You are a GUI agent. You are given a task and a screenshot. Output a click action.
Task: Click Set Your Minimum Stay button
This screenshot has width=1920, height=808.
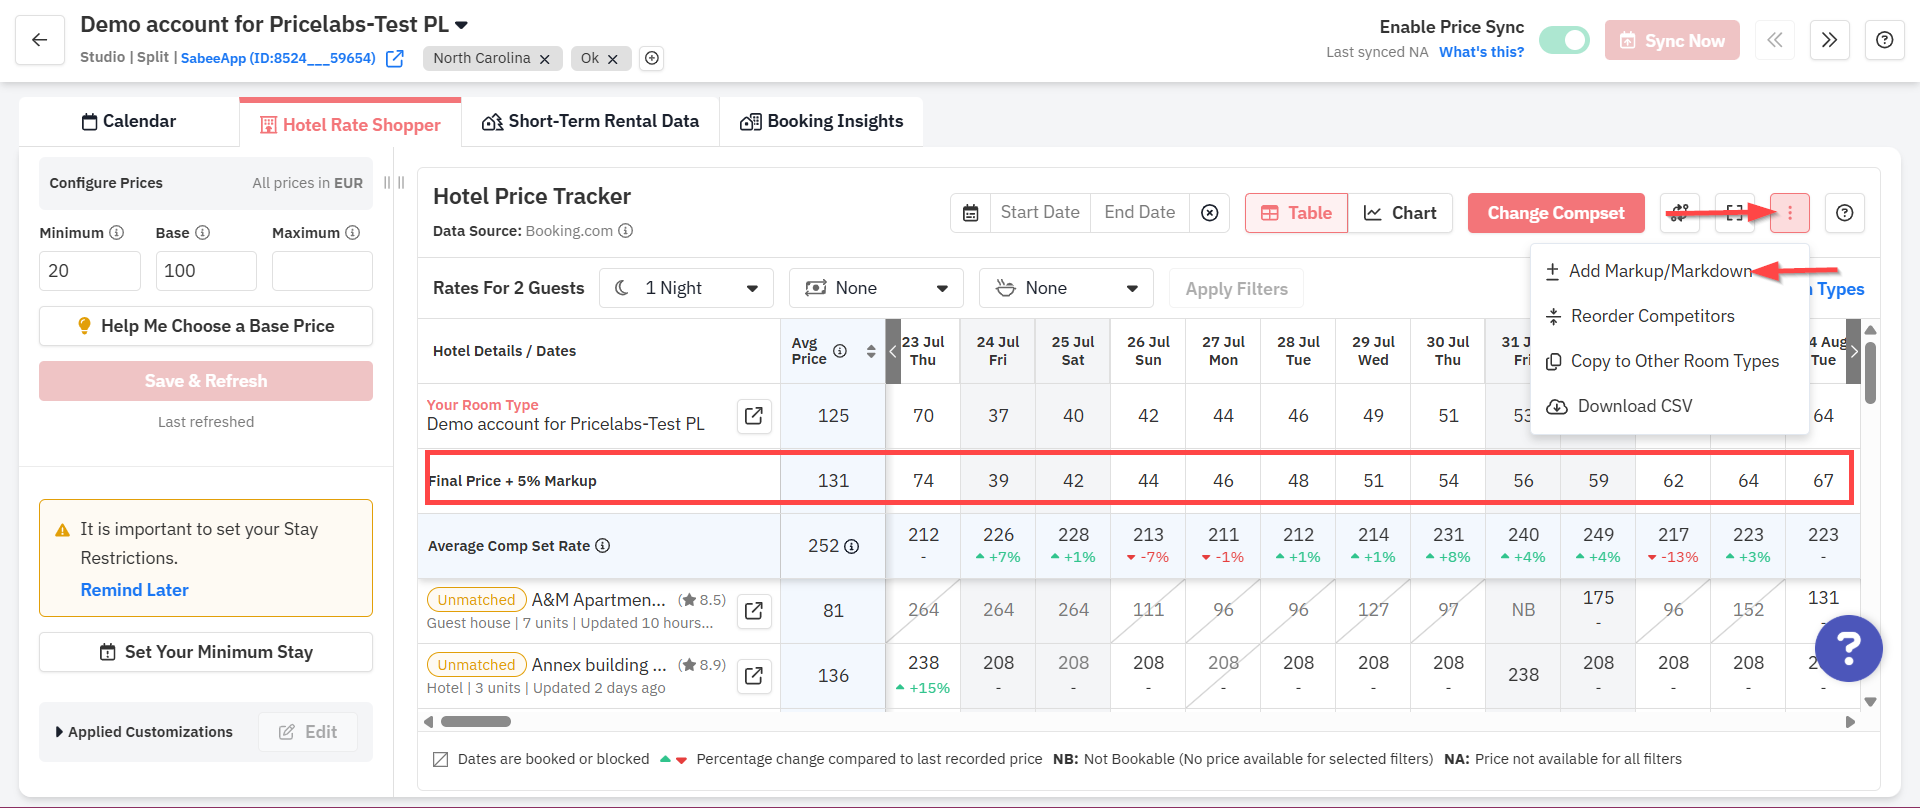pos(206,652)
